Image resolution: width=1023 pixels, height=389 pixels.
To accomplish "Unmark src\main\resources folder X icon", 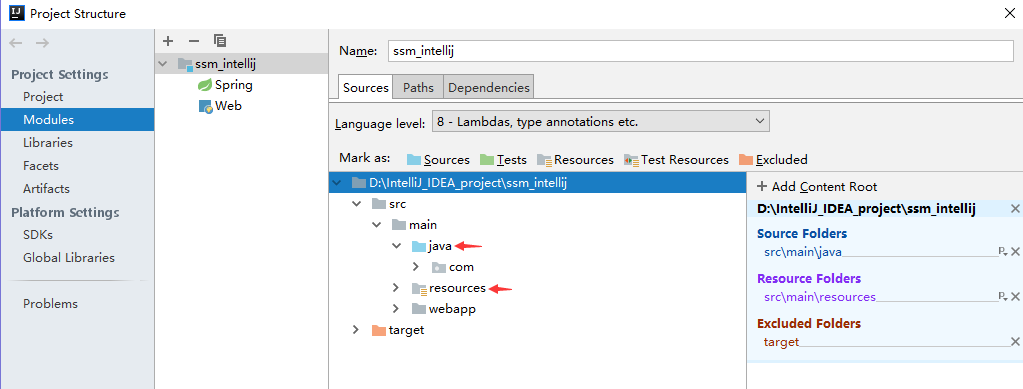I will [x=1015, y=296].
